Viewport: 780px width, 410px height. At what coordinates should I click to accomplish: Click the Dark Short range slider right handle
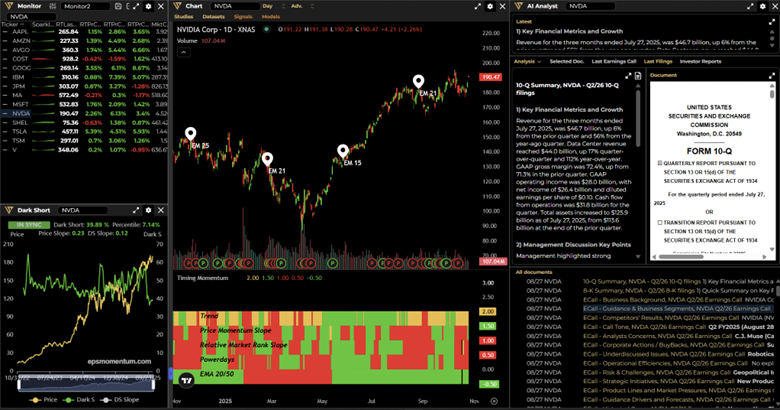pyautogui.click(x=153, y=384)
